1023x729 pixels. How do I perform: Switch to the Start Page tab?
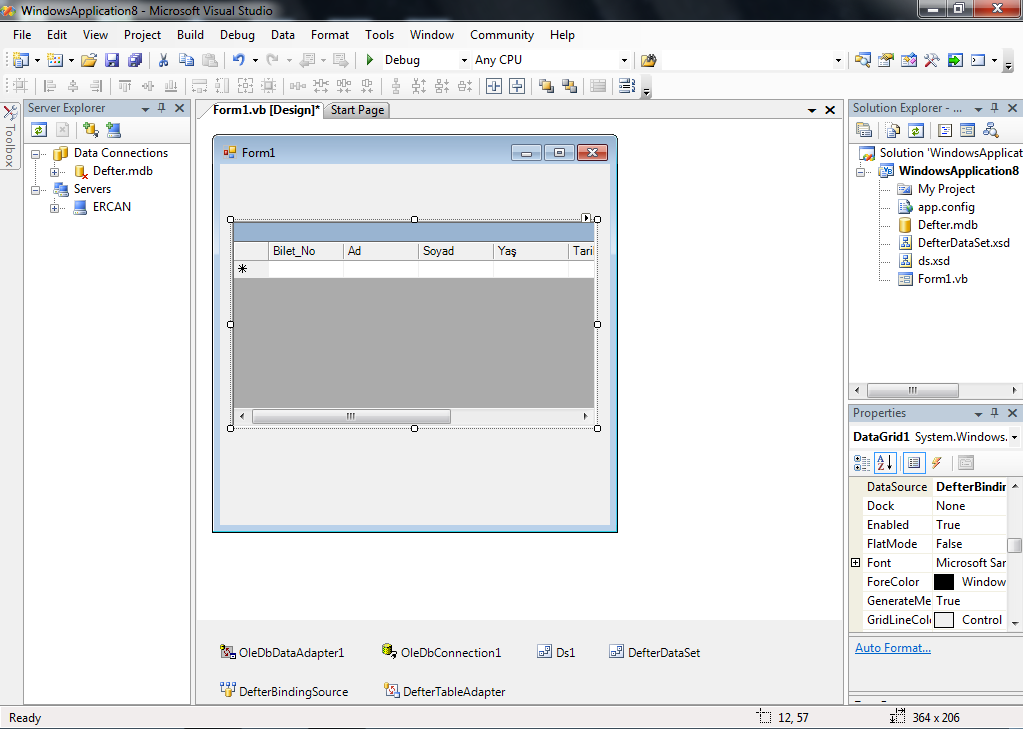click(x=357, y=110)
